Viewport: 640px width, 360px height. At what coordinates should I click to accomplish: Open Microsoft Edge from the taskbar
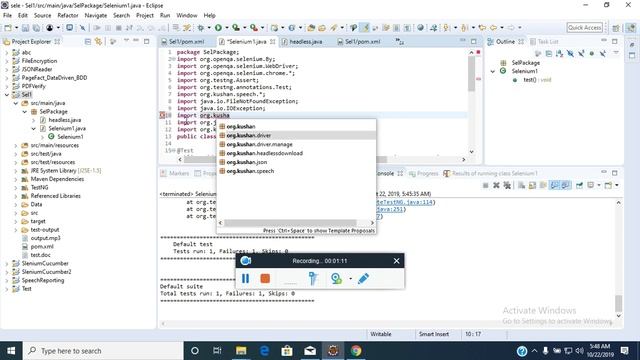point(264,351)
